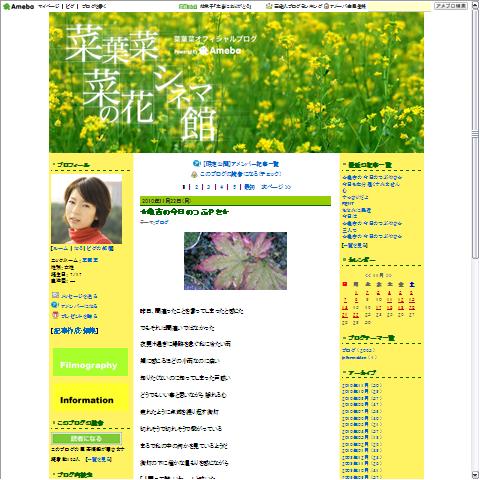Go to previous month in calendar
The image size is (480, 480).
pyautogui.click(x=368, y=276)
